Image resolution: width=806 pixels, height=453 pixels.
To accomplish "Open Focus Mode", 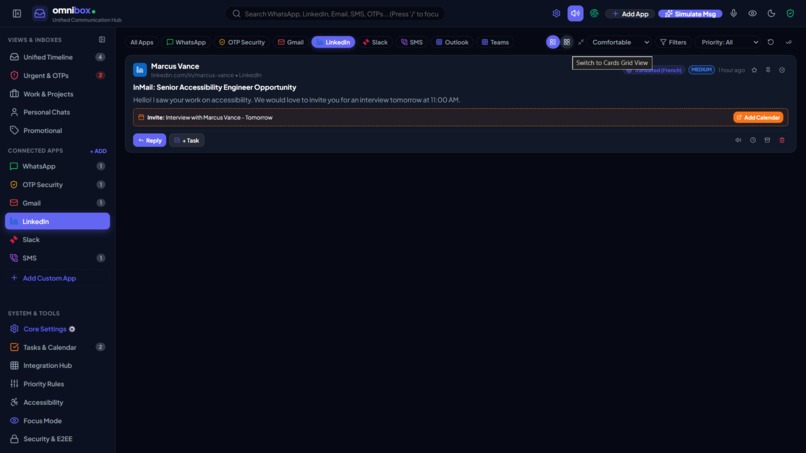I will point(57,421).
